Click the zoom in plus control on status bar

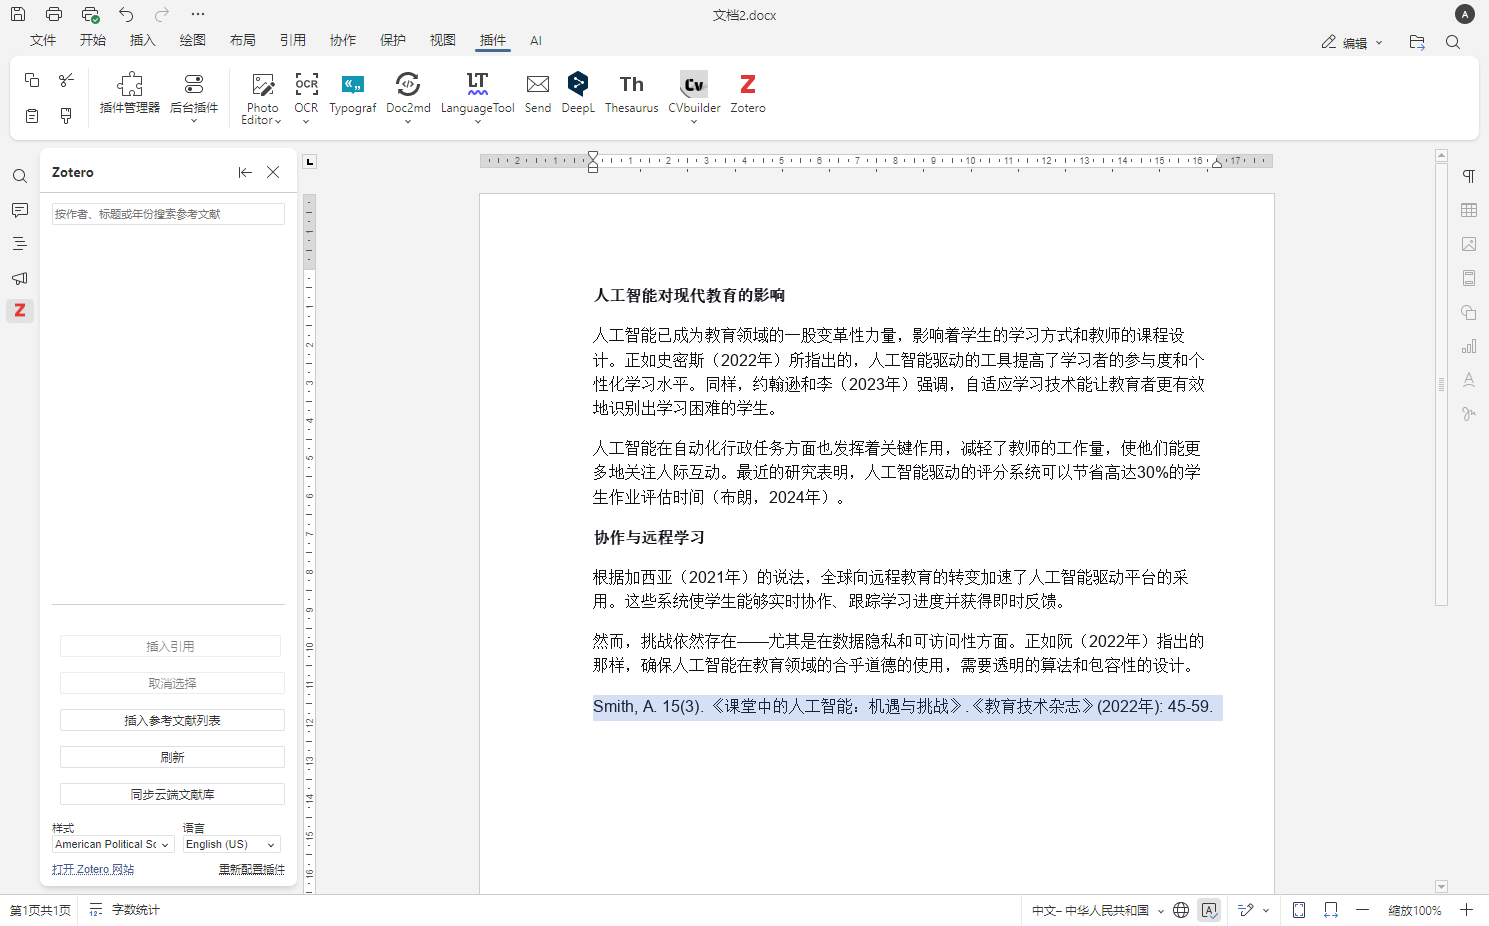(1467, 911)
